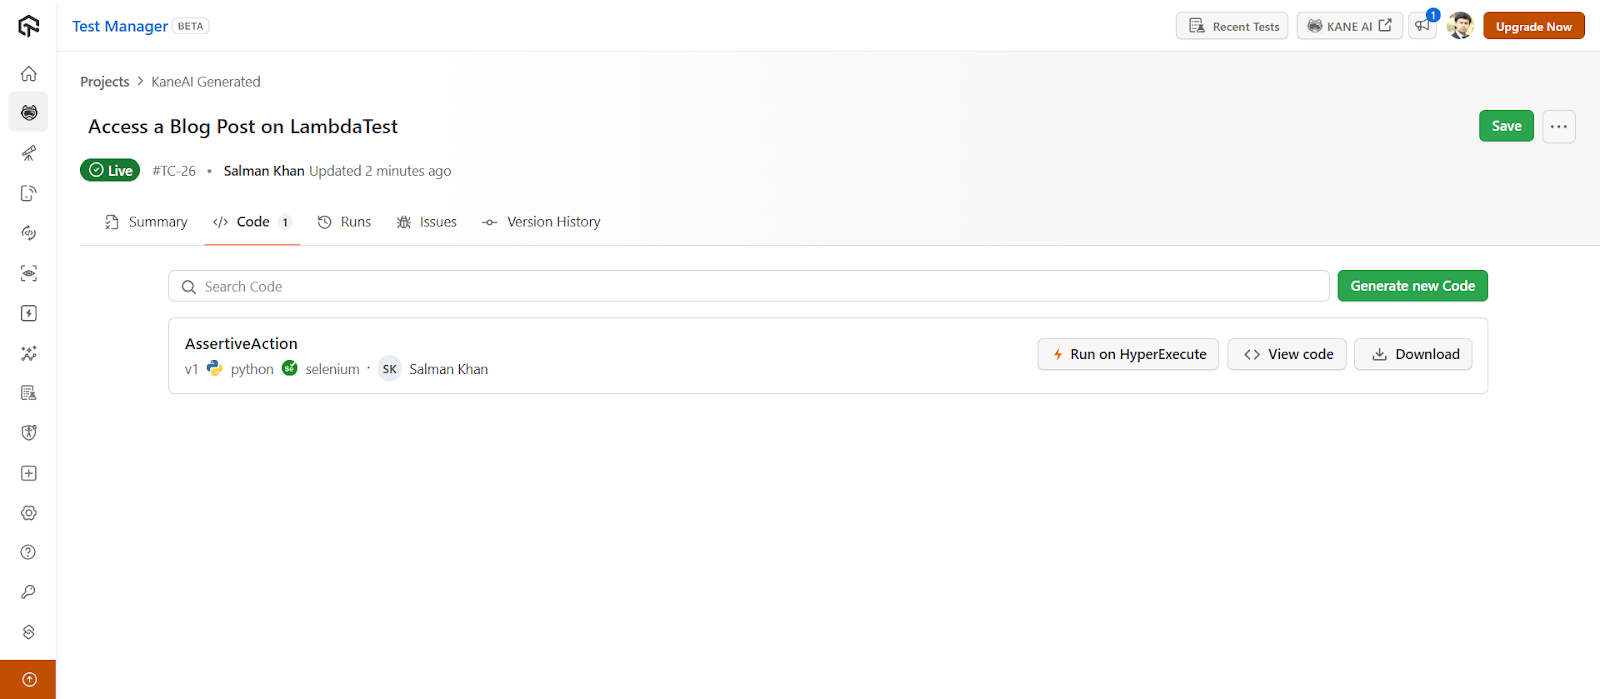Open KANE AI external link
The height and width of the screenshot is (699, 1600).
[x=1350, y=26]
